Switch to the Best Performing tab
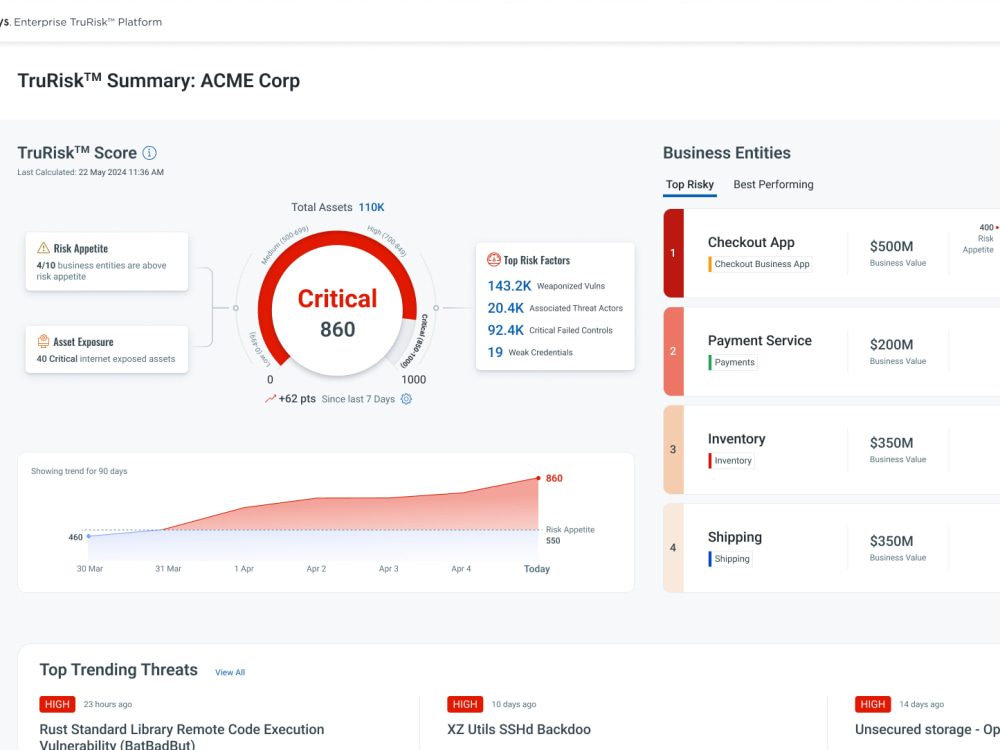This screenshot has width=1000, height=750. point(773,184)
